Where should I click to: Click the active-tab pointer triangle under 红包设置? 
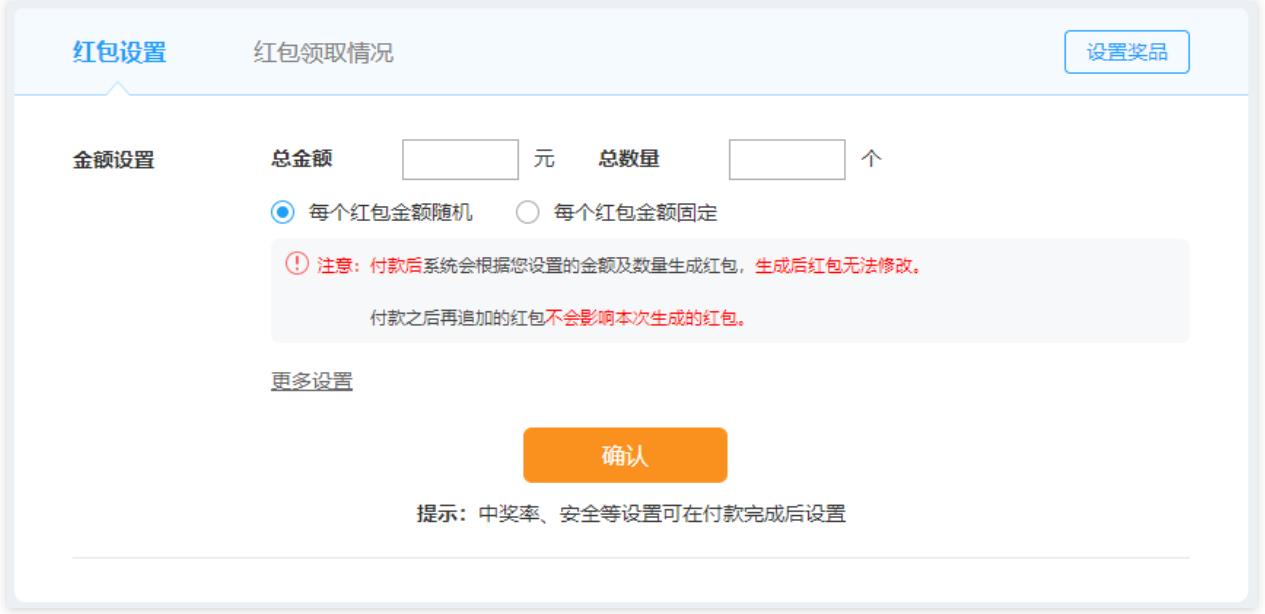(117, 89)
